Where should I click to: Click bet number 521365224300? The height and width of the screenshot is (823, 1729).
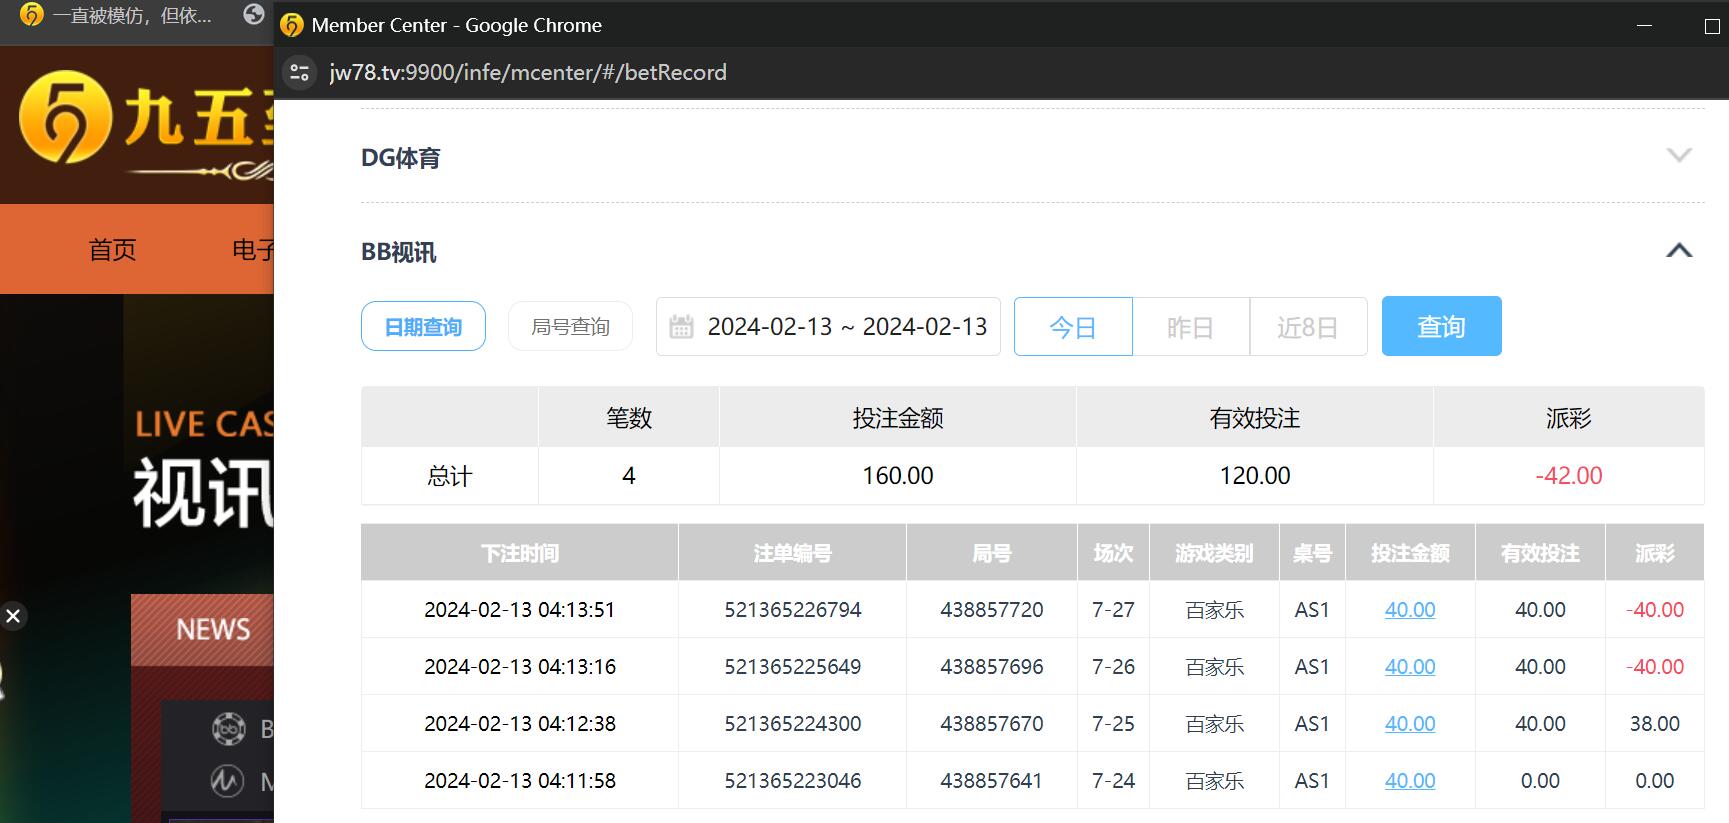pyautogui.click(x=793, y=724)
